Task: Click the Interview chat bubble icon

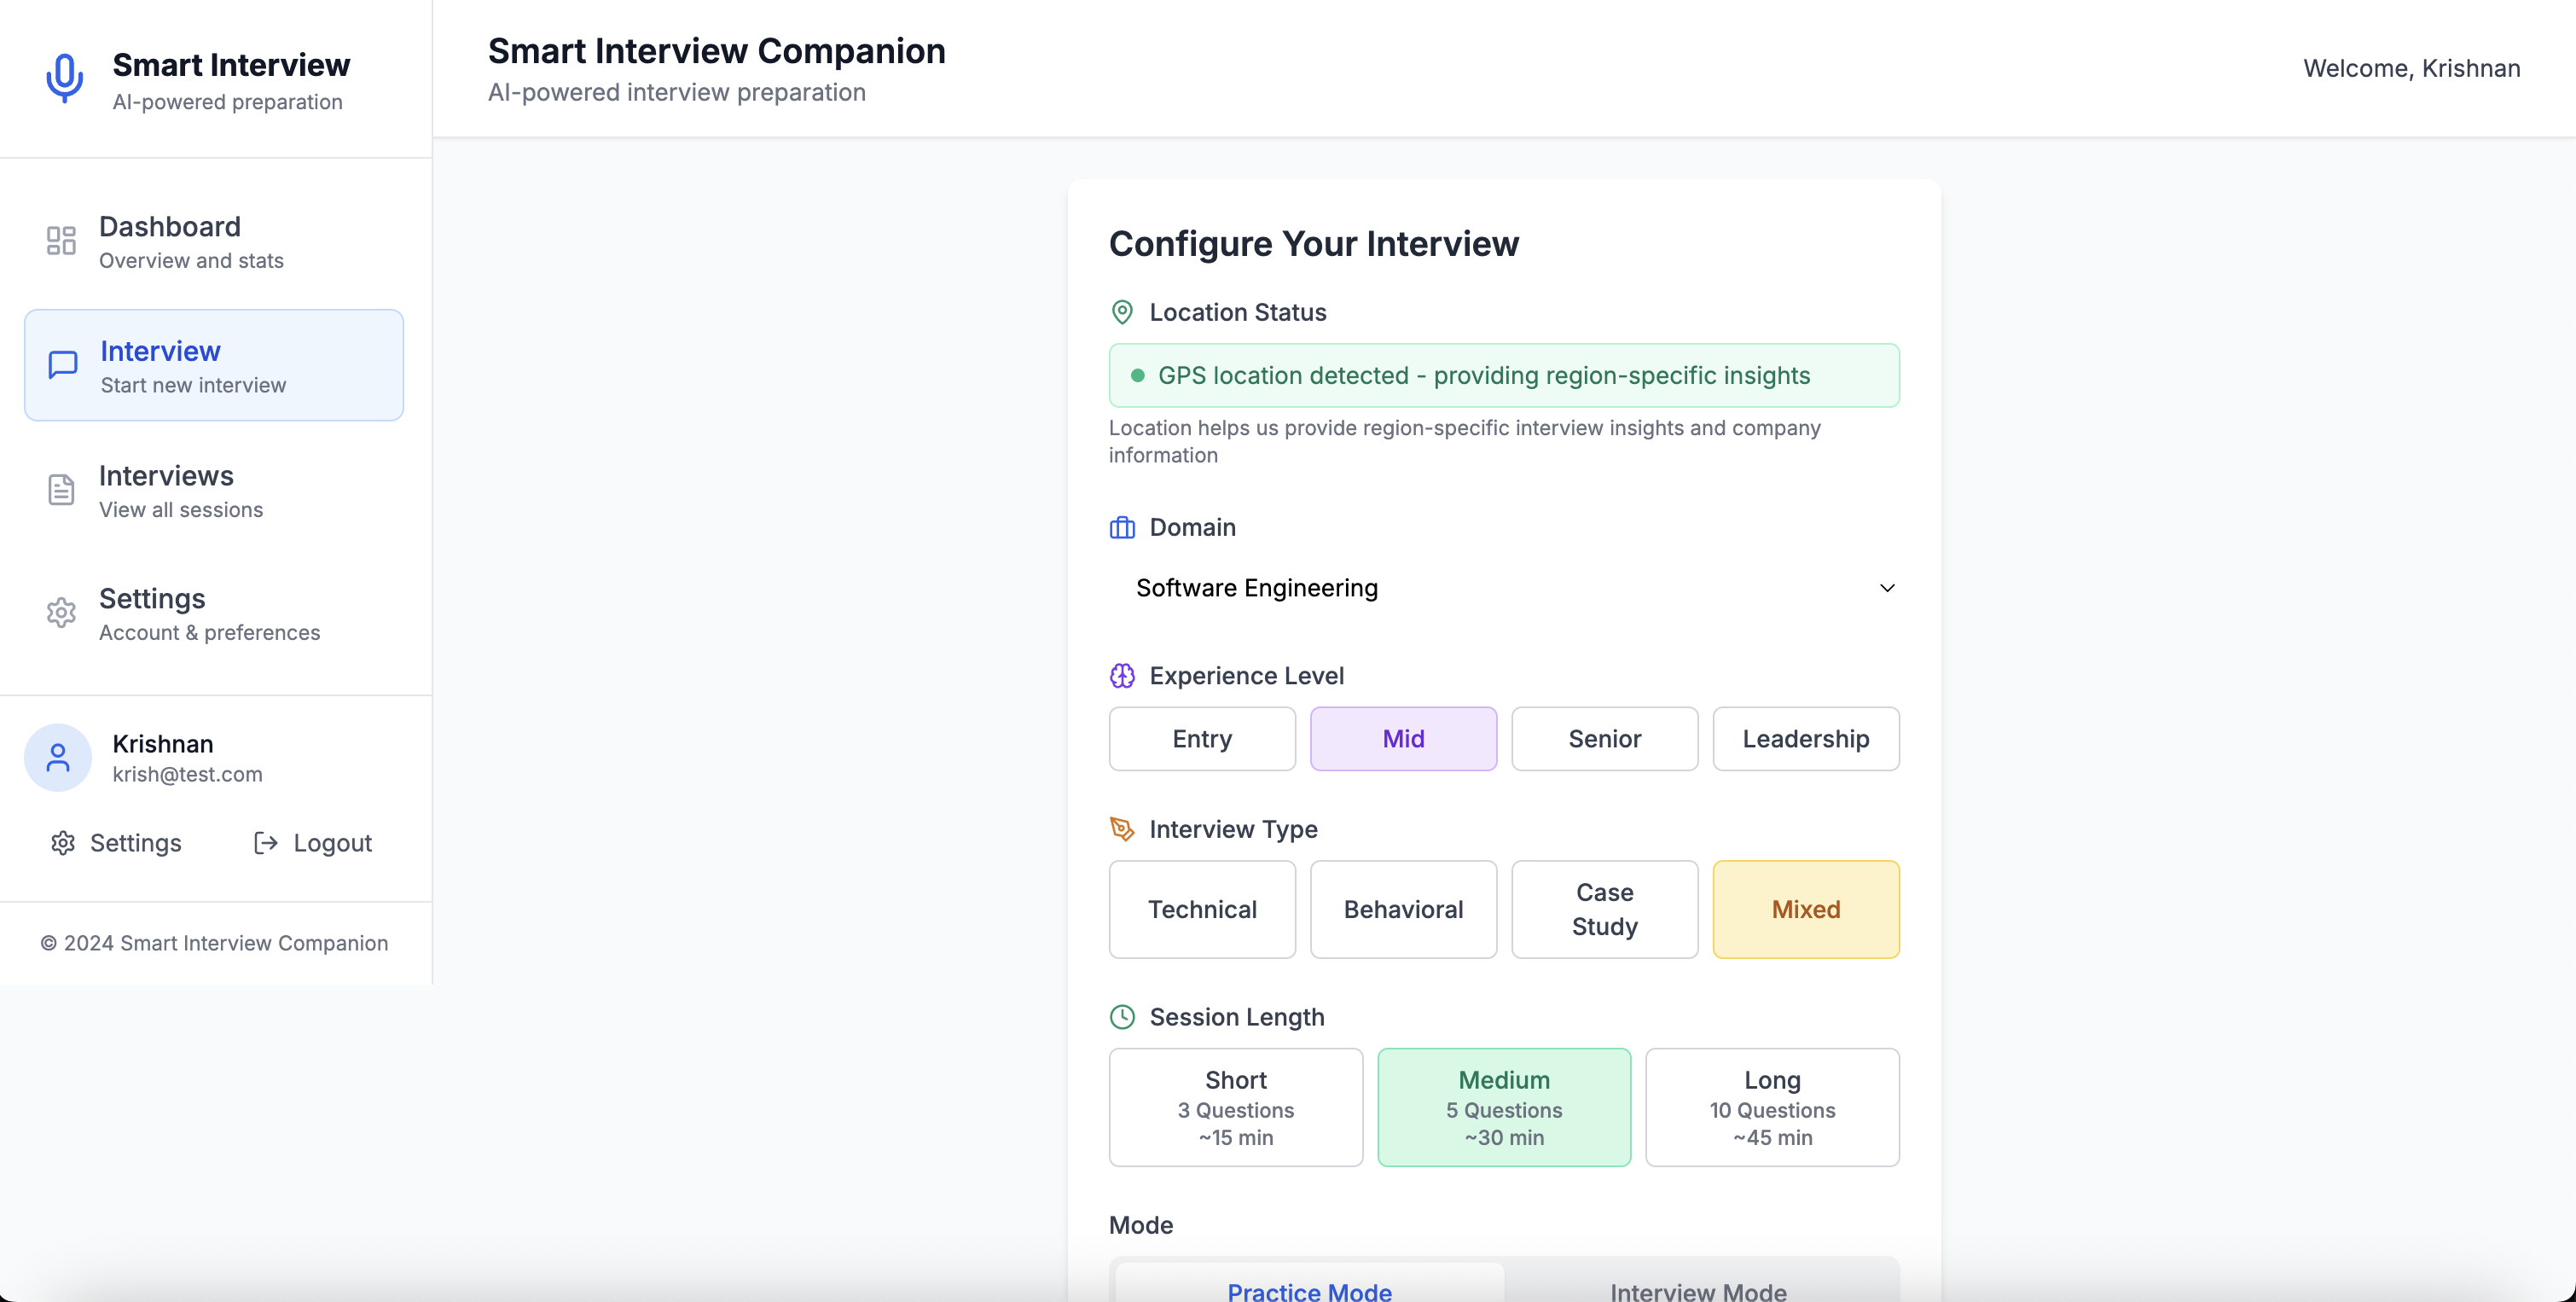Action: coord(62,365)
